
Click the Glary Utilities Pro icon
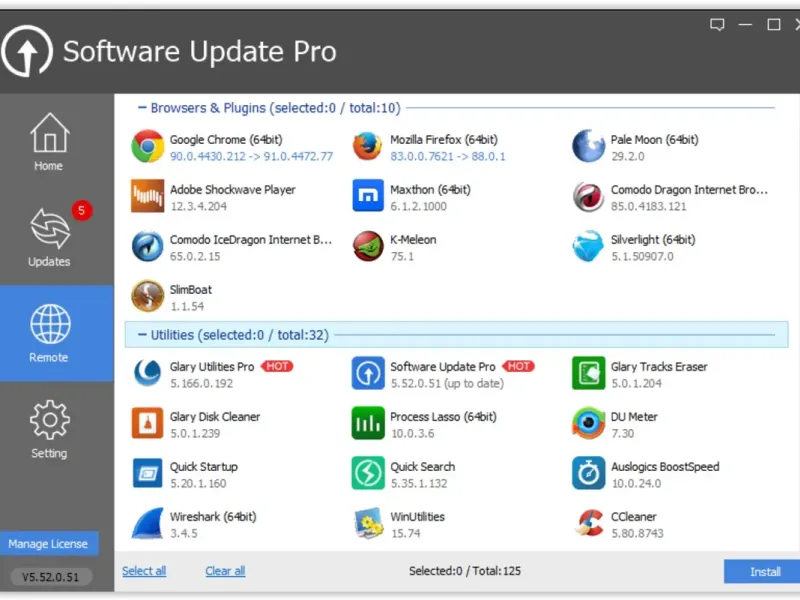coord(147,373)
